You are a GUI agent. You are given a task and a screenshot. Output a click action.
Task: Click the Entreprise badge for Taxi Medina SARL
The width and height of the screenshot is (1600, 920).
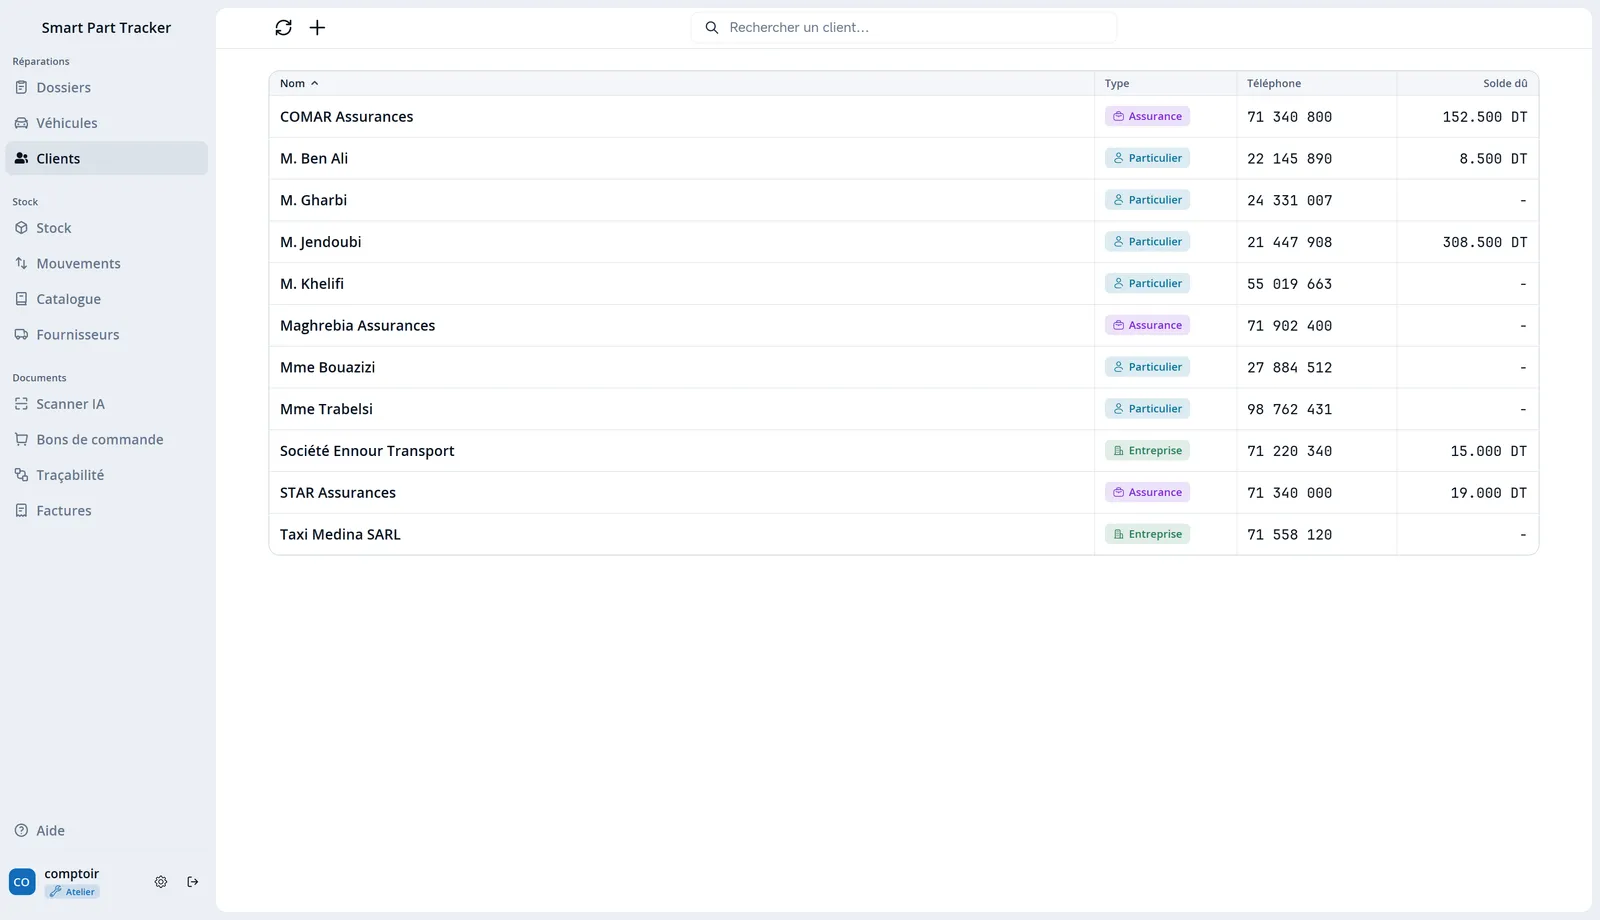1147,534
